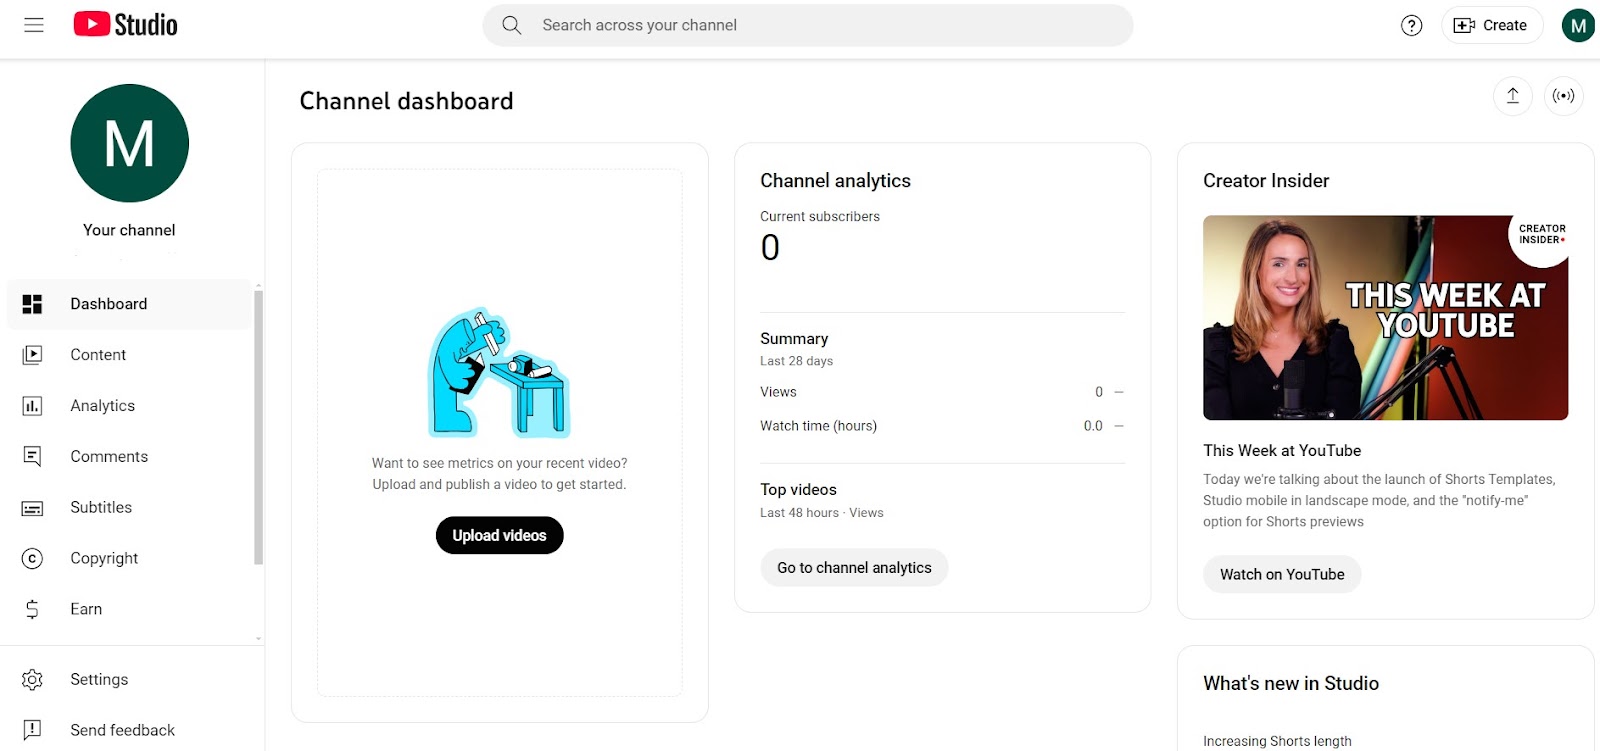Select Dashboard in the sidebar

pyautogui.click(x=130, y=304)
